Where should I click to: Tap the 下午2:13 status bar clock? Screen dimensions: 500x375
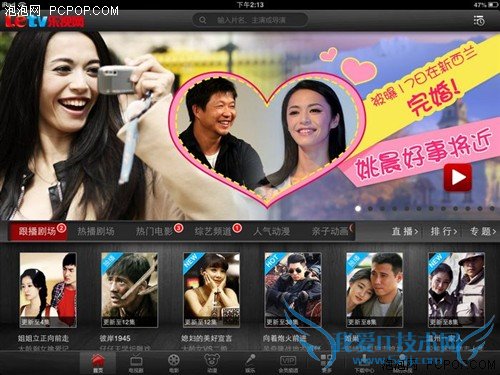[250, 5]
